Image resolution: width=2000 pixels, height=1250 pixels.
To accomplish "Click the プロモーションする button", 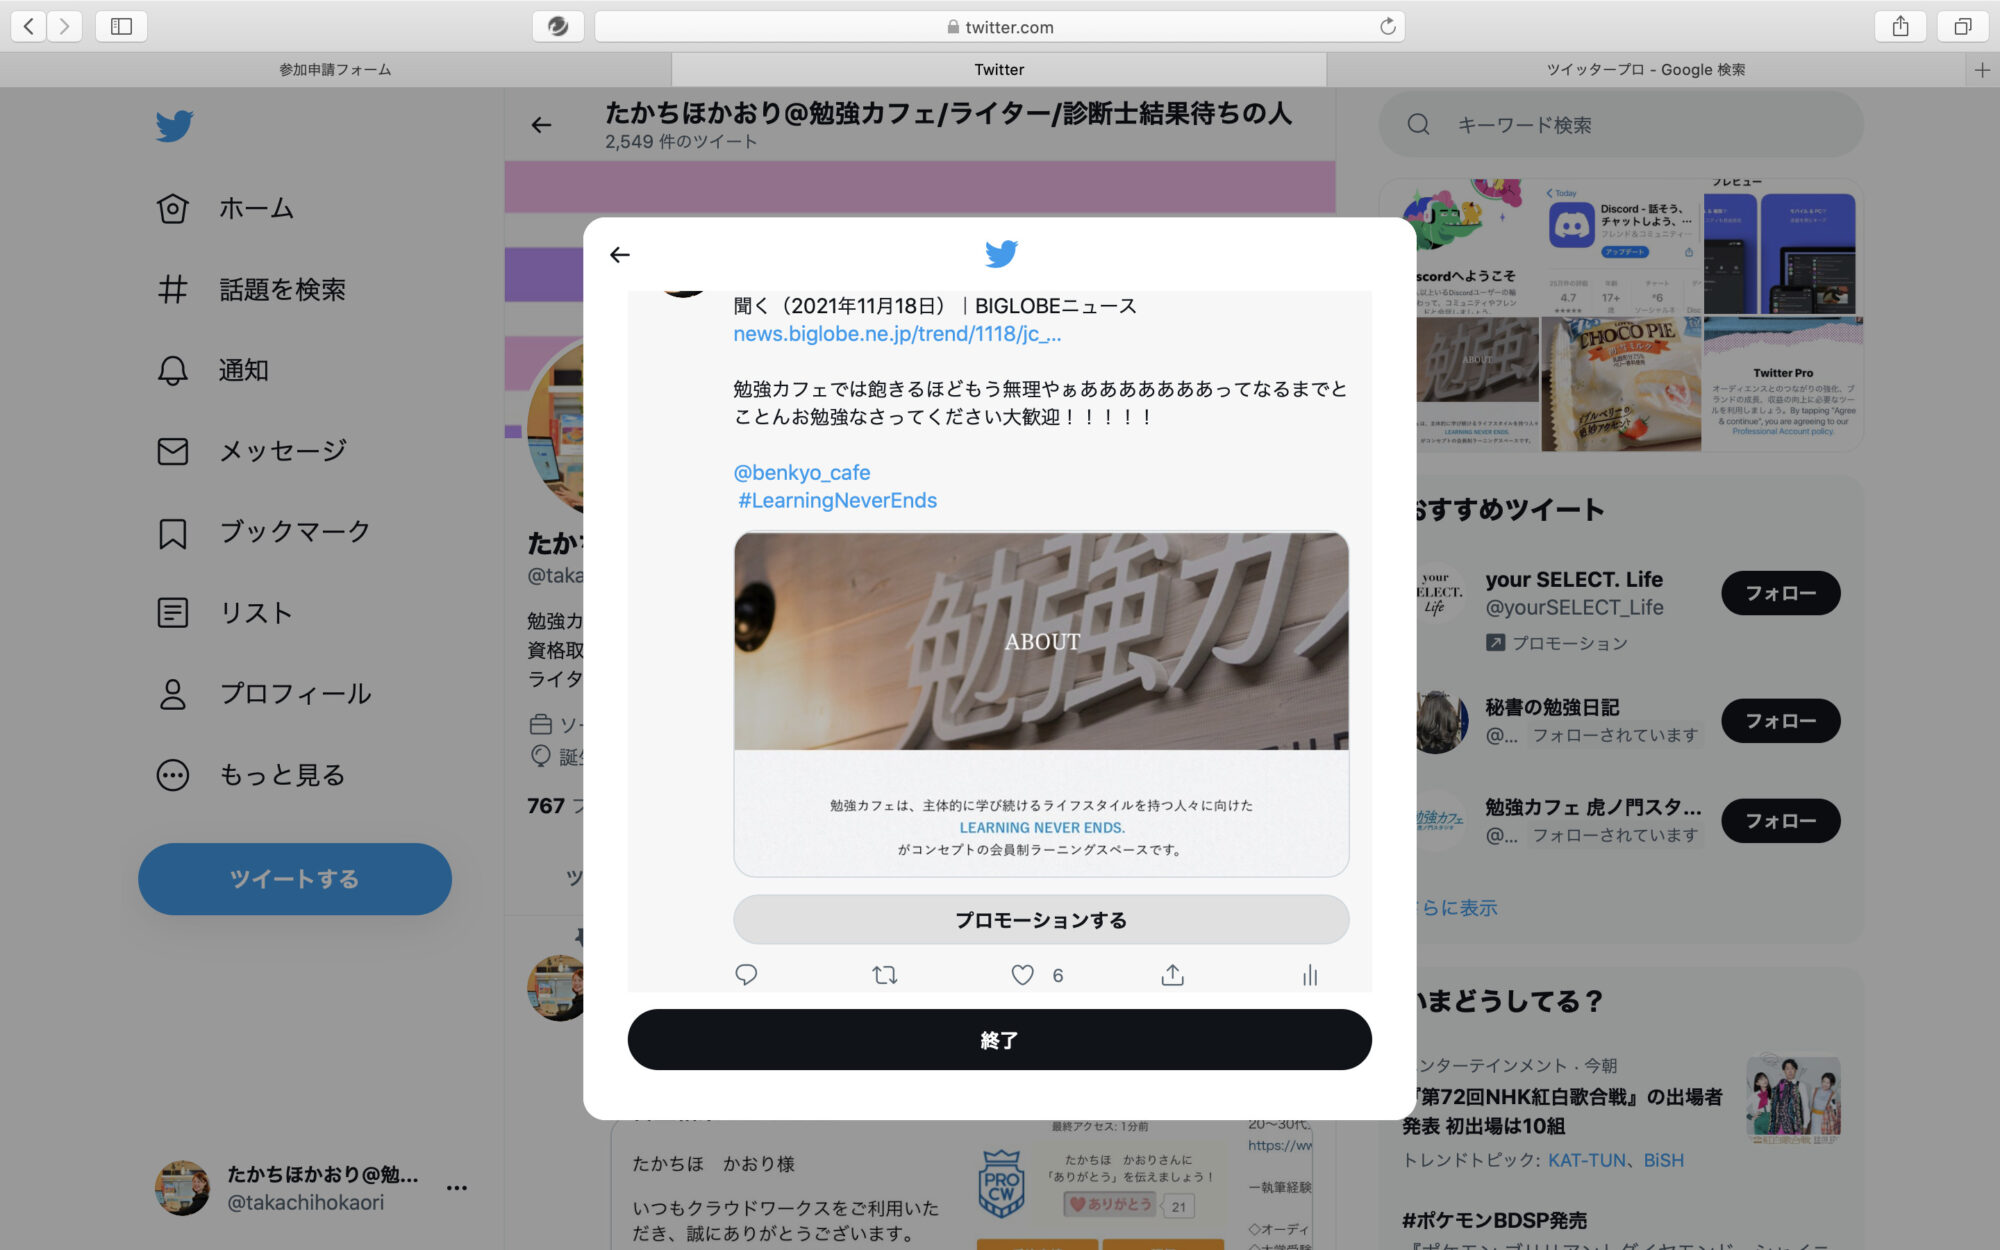I will click(1041, 920).
